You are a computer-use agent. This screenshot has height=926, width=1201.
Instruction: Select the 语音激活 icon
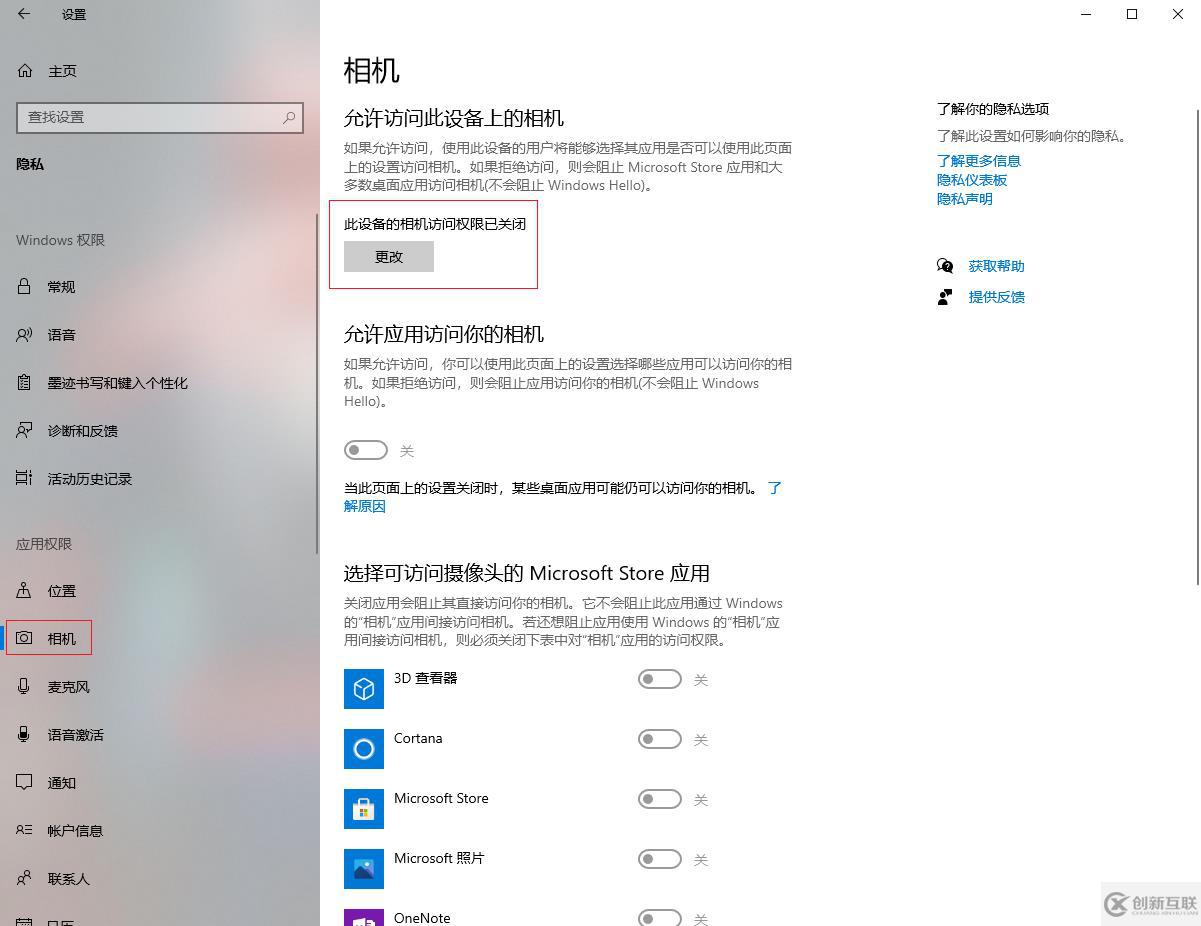pos(25,735)
